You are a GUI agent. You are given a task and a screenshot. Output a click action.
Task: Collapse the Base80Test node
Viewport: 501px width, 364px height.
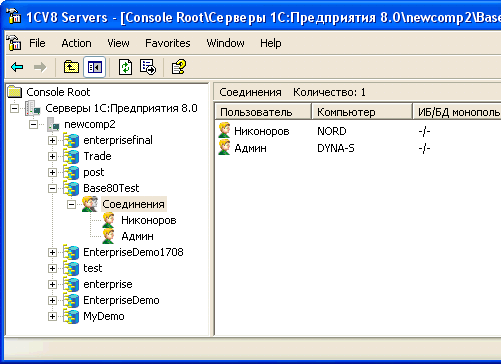tap(52, 188)
